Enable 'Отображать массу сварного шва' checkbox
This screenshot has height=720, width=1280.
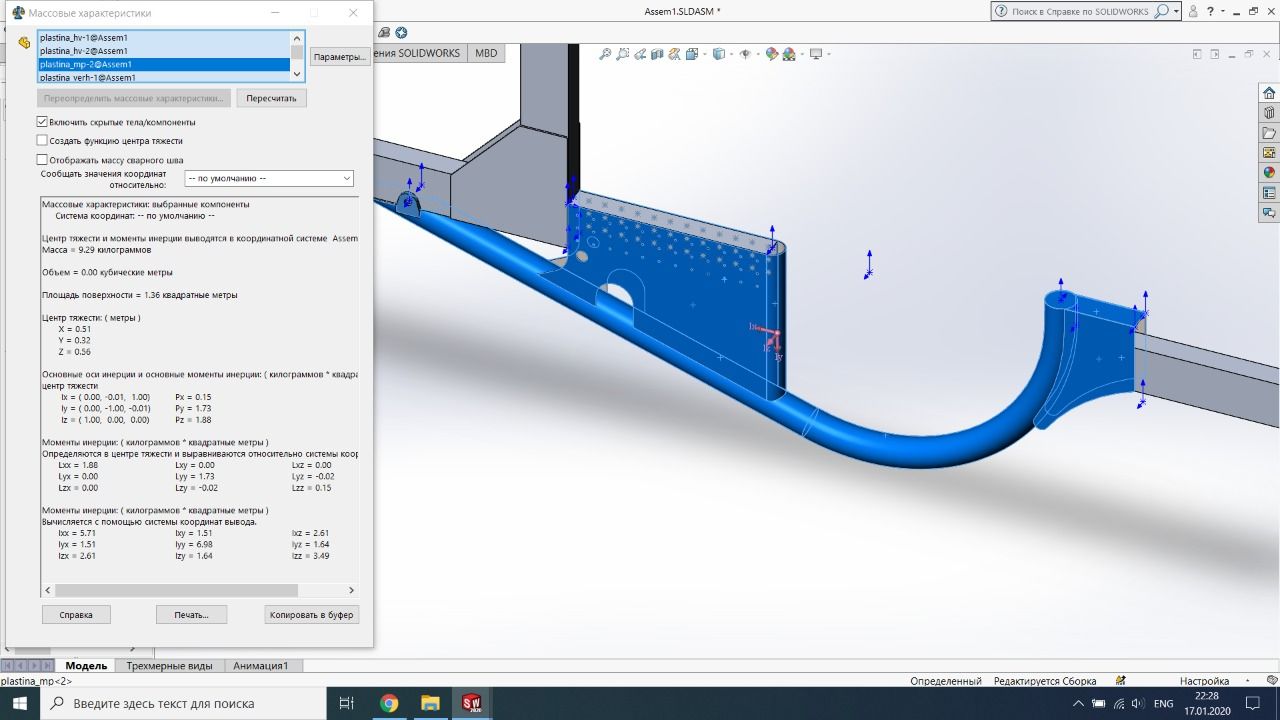click(42, 160)
